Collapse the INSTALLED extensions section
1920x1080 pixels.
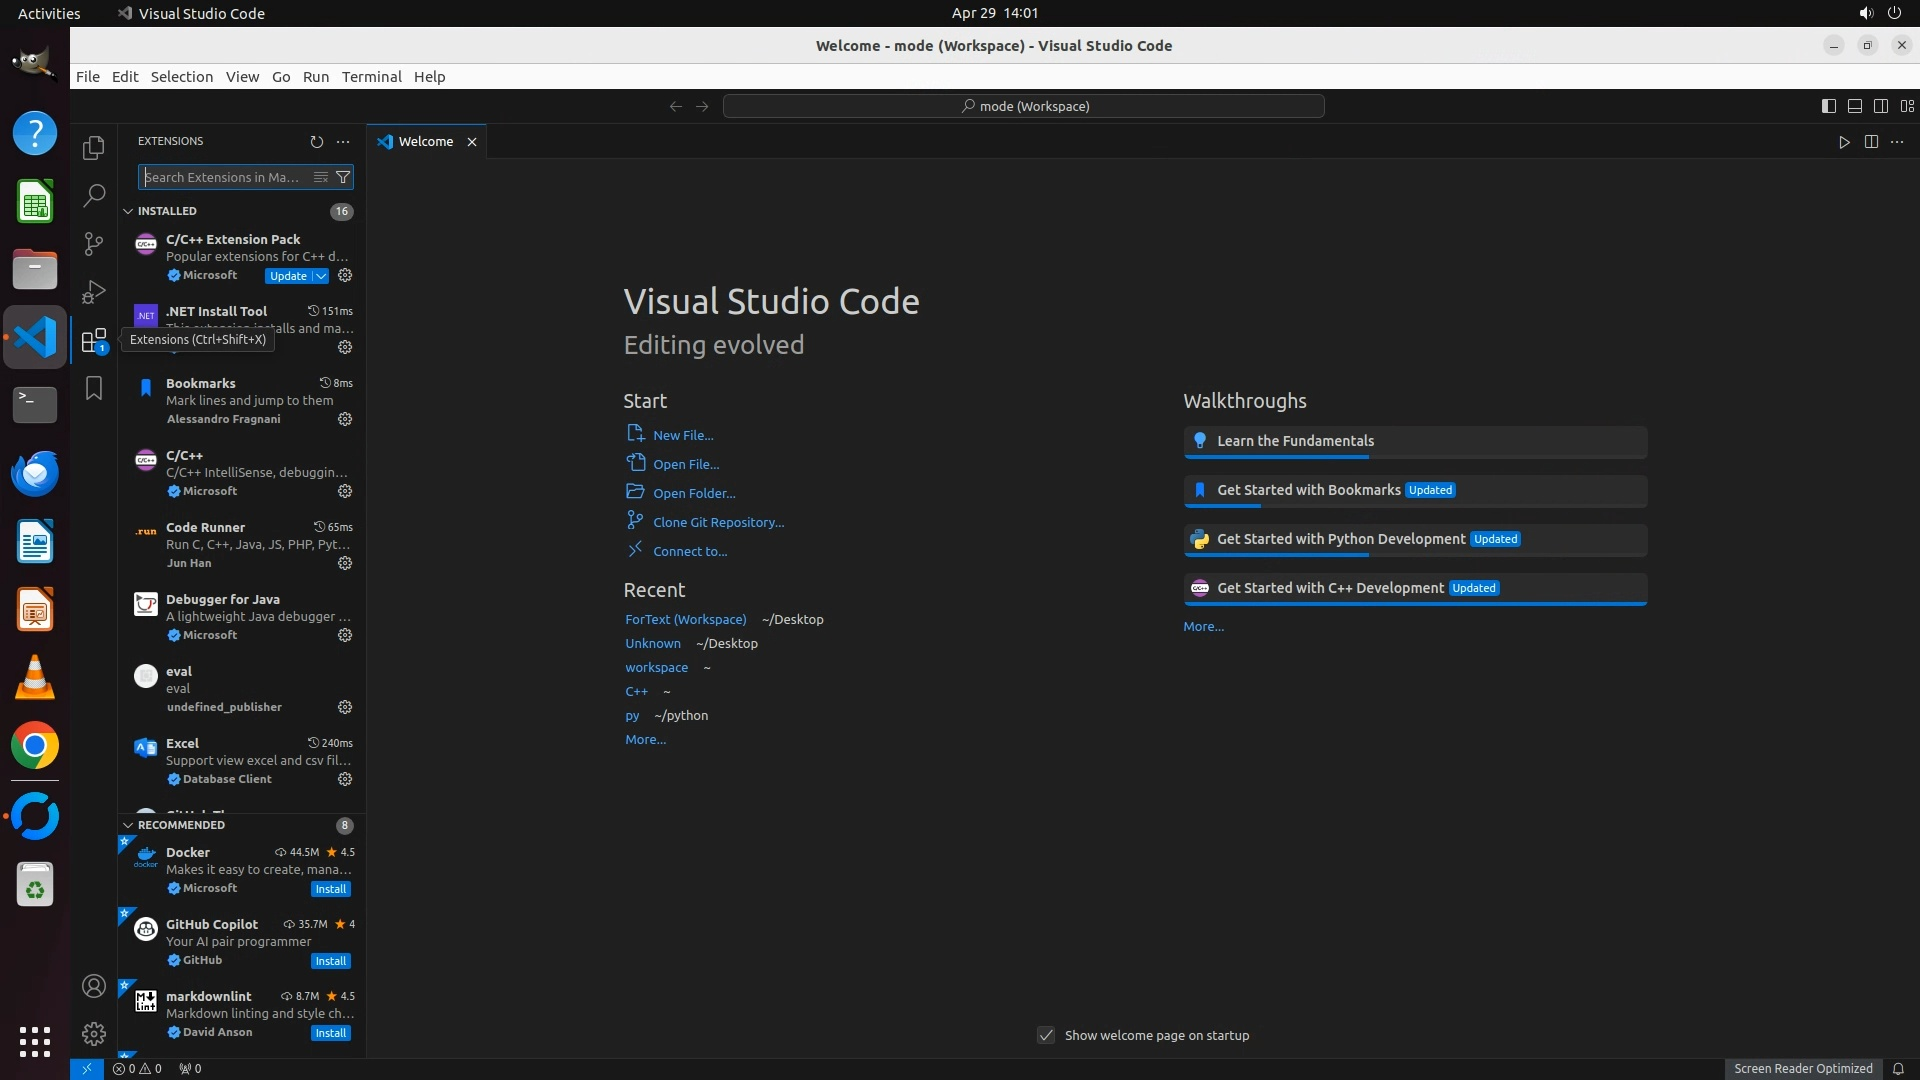pos(128,211)
